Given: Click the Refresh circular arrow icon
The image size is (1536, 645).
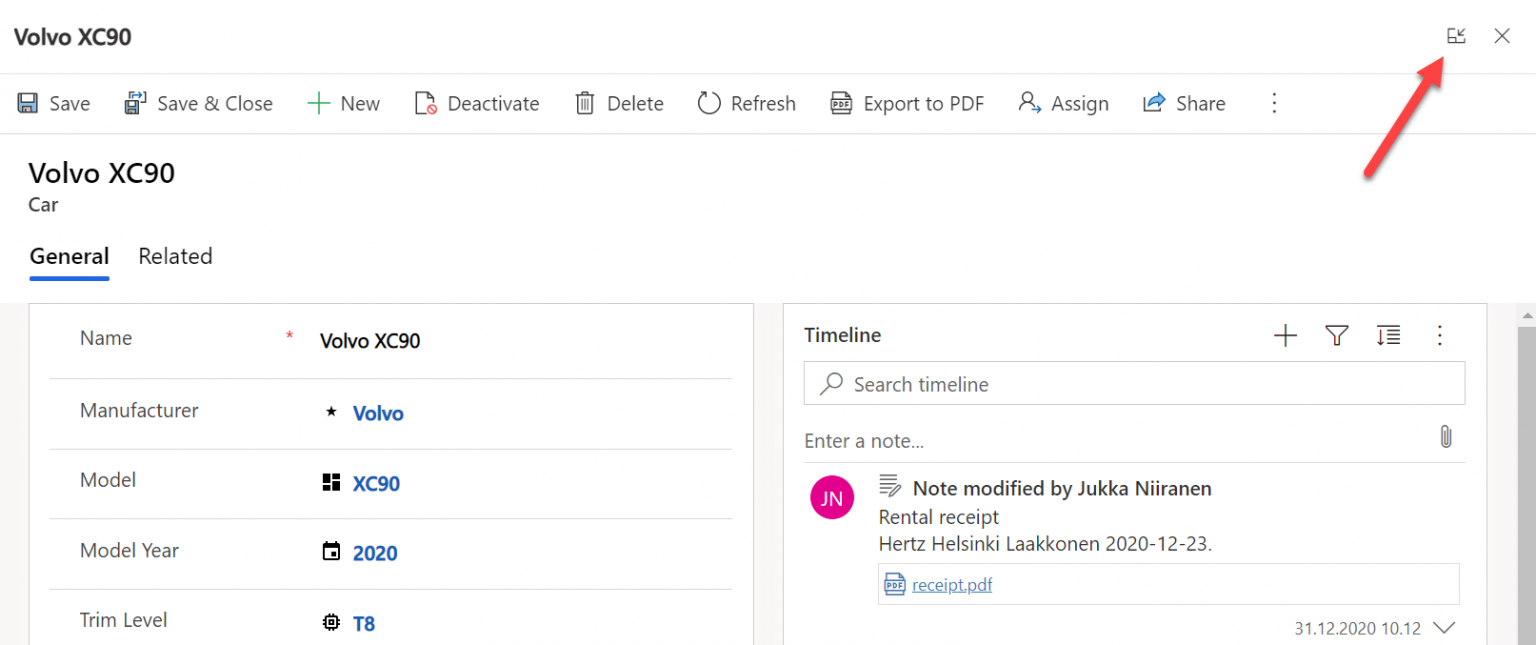Looking at the screenshot, I should click(x=709, y=103).
